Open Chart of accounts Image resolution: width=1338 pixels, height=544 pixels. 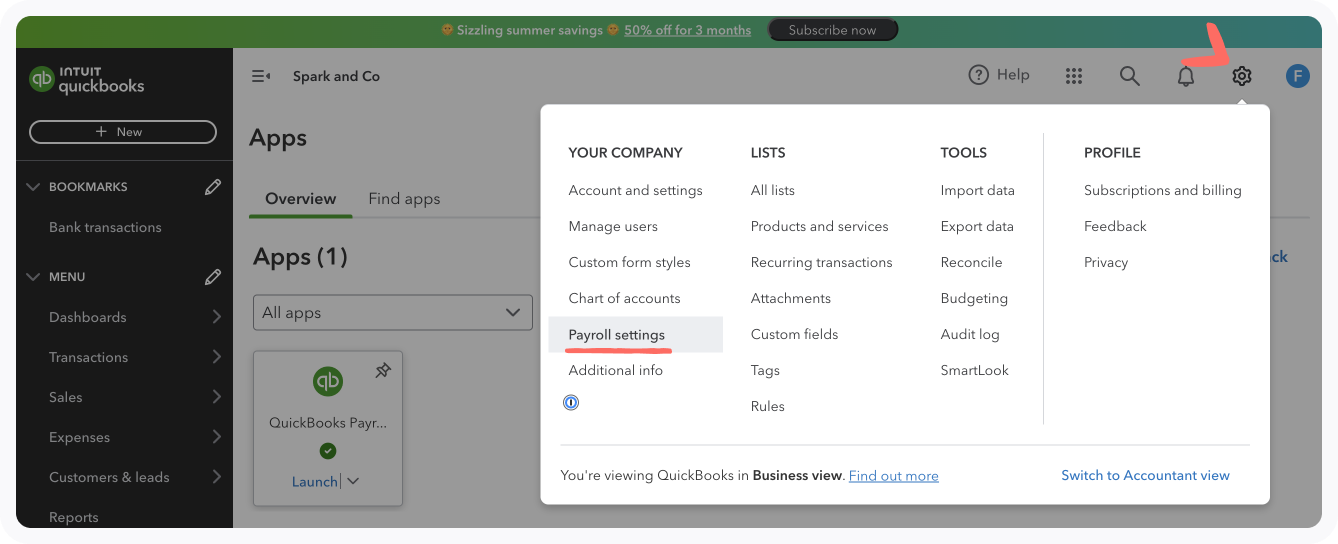tap(624, 298)
